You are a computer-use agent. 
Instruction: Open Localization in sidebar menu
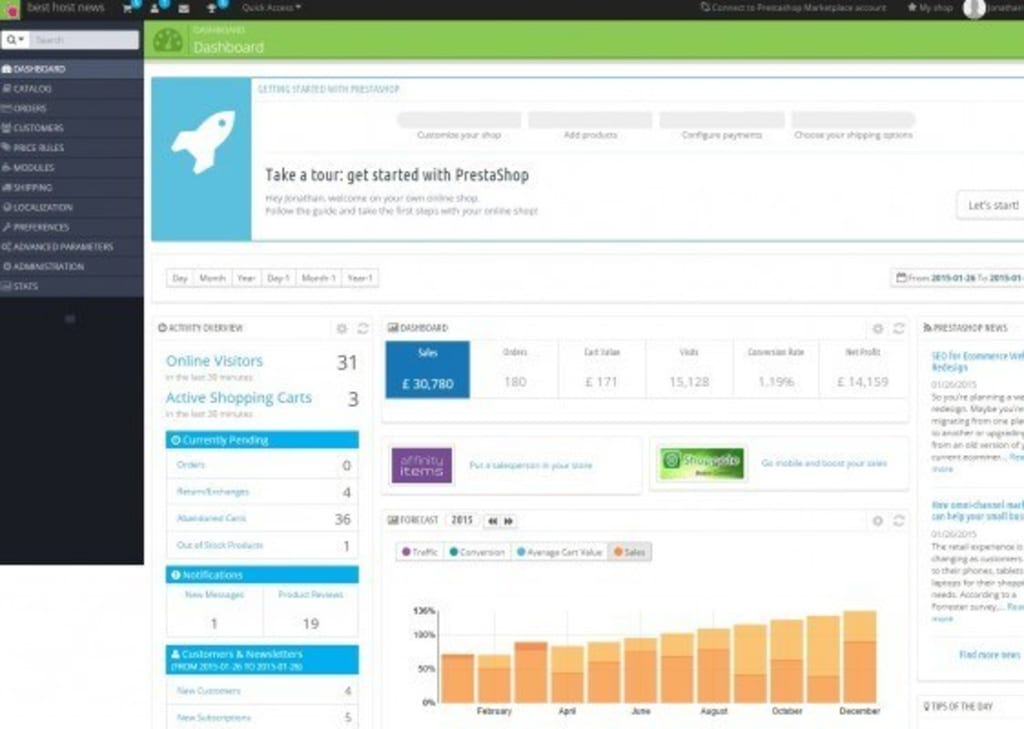(72, 207)
